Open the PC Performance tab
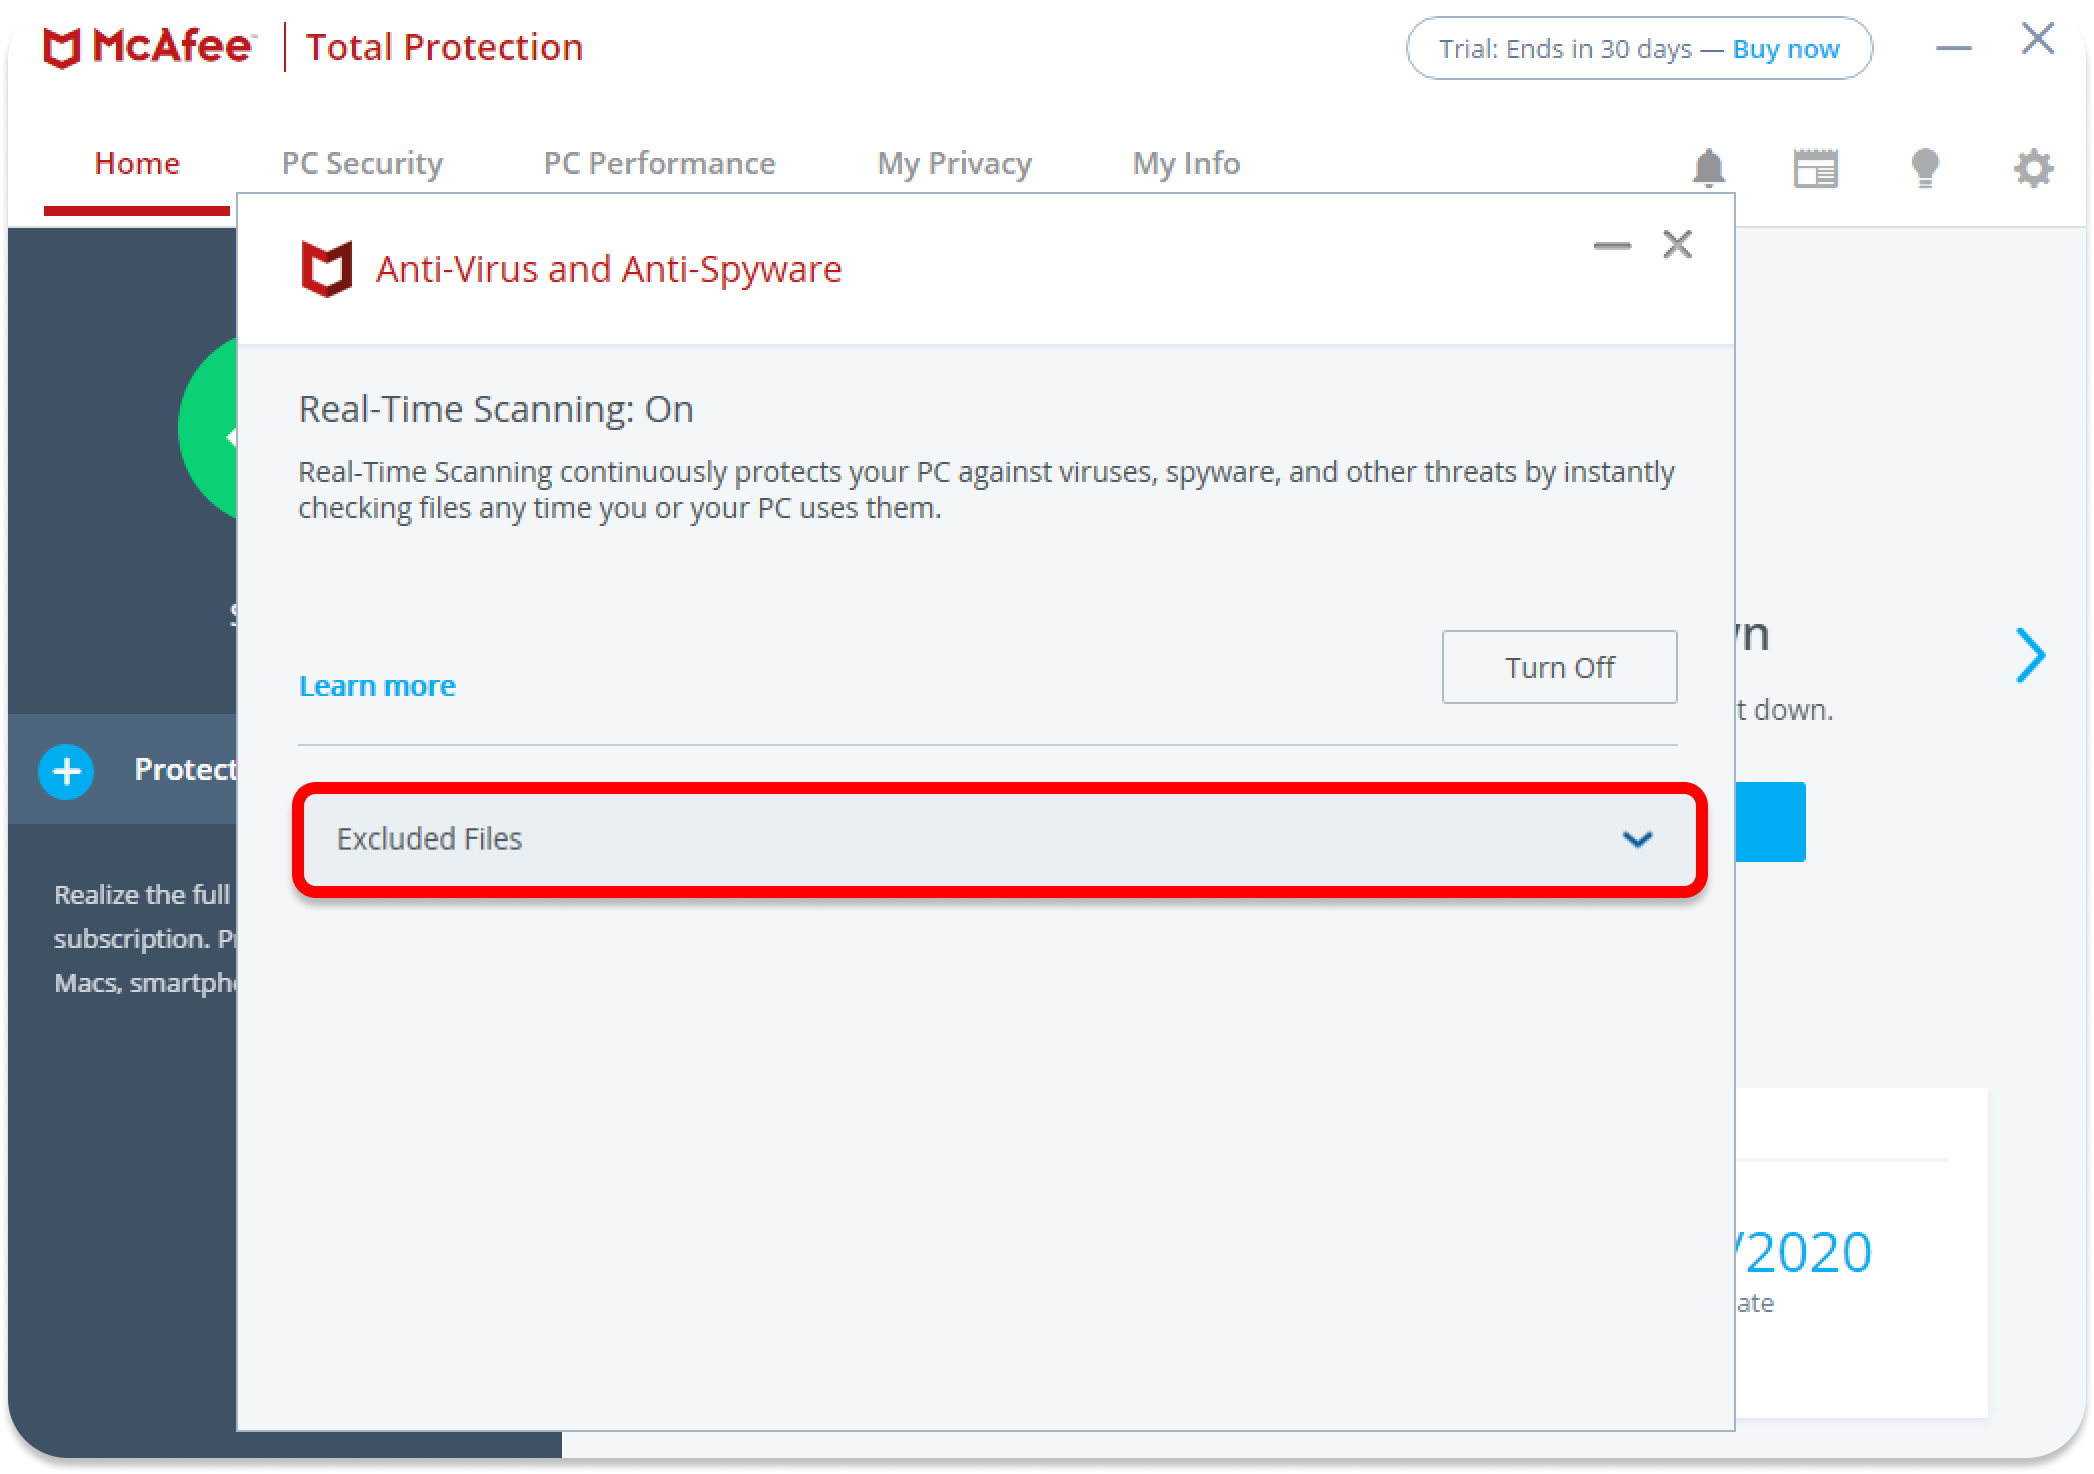2094x1474 pixels. [659, 163]
